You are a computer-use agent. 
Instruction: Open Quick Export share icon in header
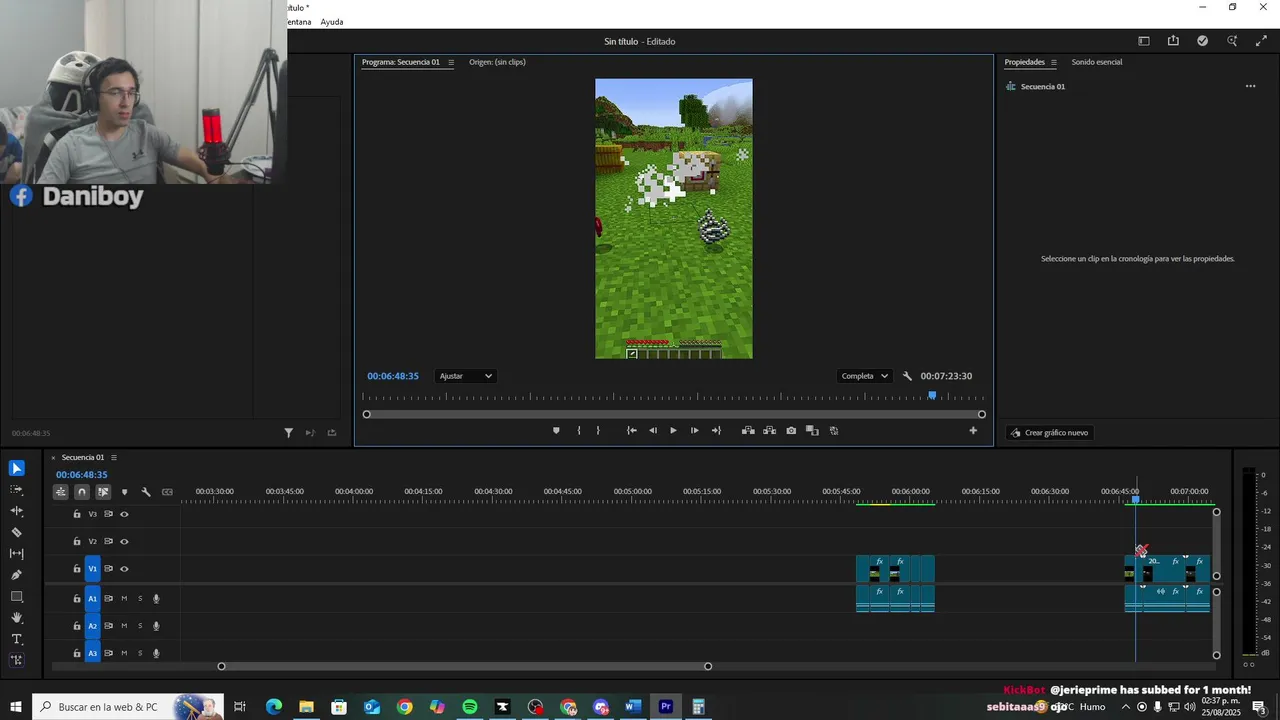[1173, 41]
